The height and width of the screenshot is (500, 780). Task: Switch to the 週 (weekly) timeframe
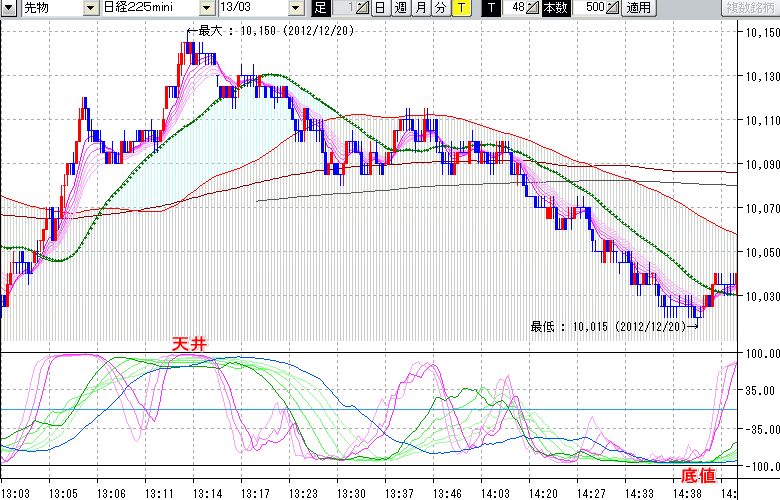click(401, 8)
